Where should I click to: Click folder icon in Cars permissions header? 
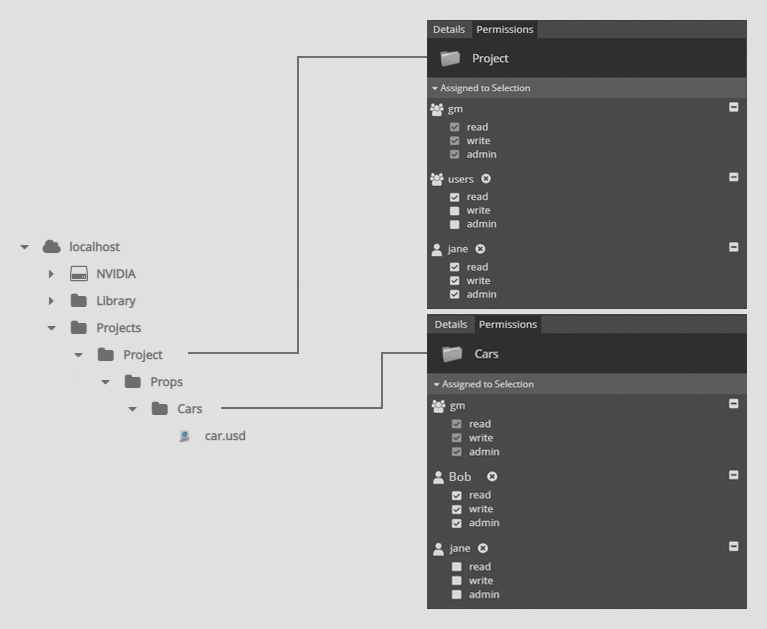(x=452, y=354)
